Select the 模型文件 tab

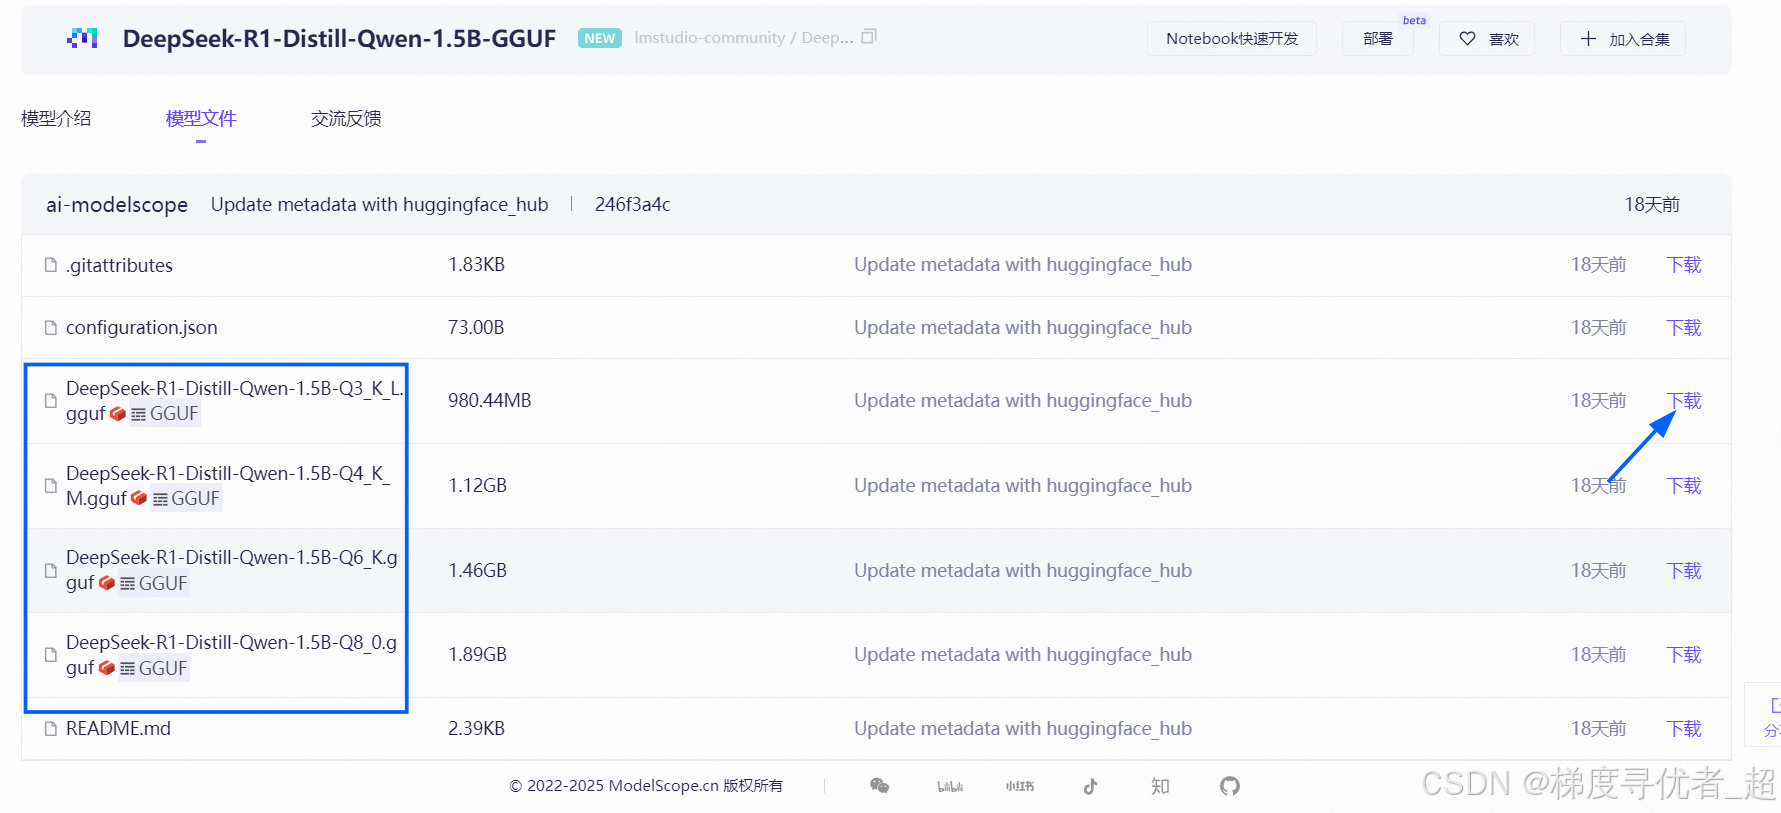pyautogui.click(x=201, y=118)
